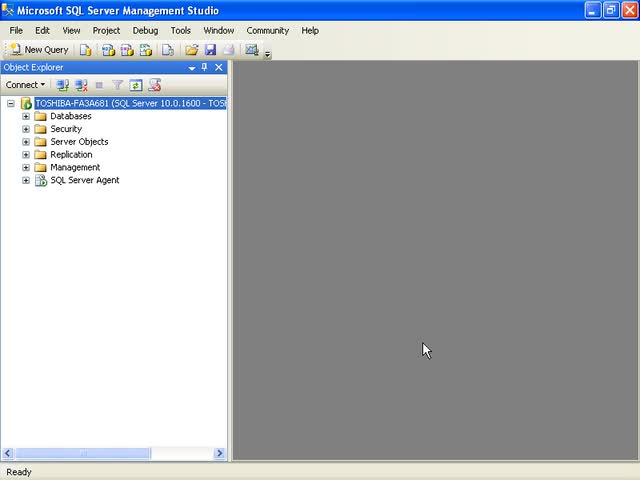Click the SQL Server Agent icon
Viewport: 640px width, 480px height.
[41, 180]
